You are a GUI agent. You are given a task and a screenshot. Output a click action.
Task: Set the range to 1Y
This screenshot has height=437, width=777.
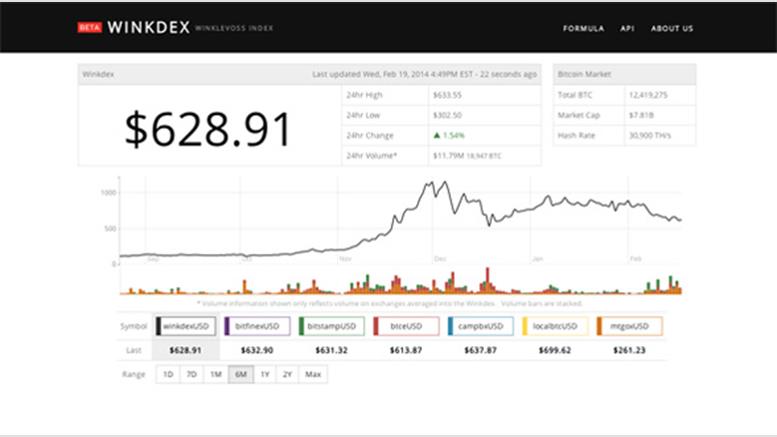pyautogui.click(x=265, y=374)
